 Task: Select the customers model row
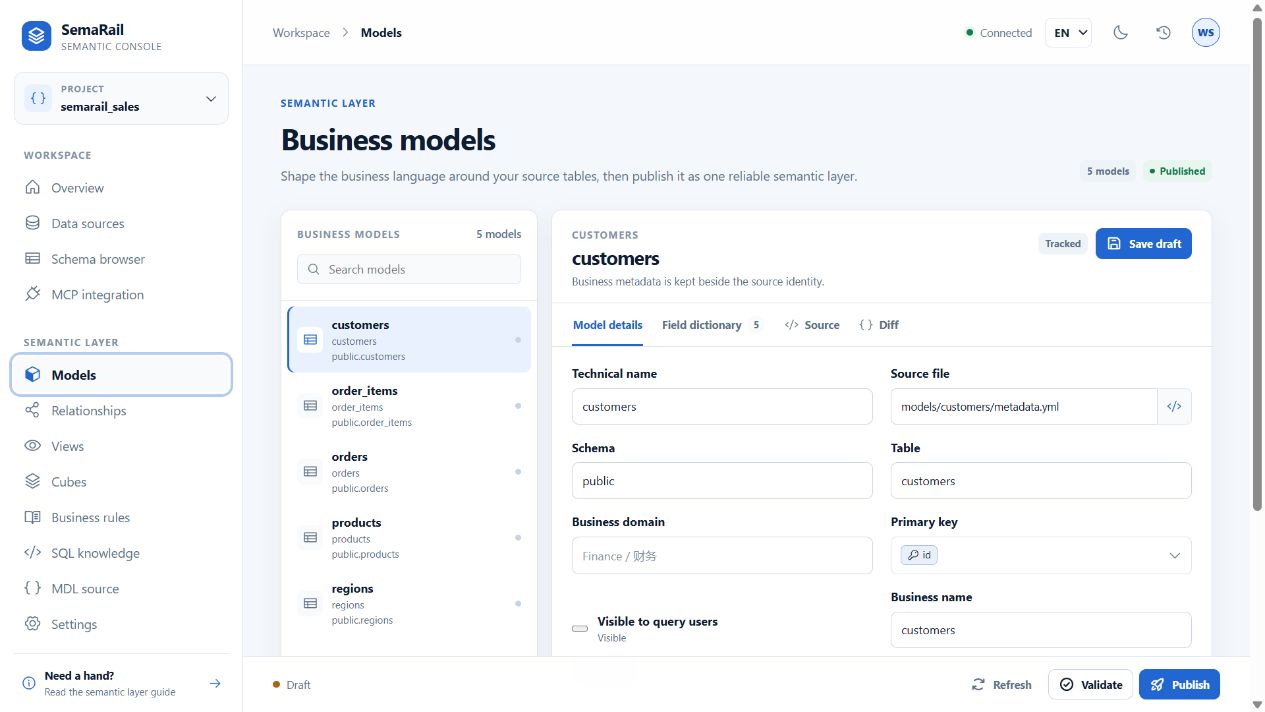pyautogui.click(x=409, y=340)
